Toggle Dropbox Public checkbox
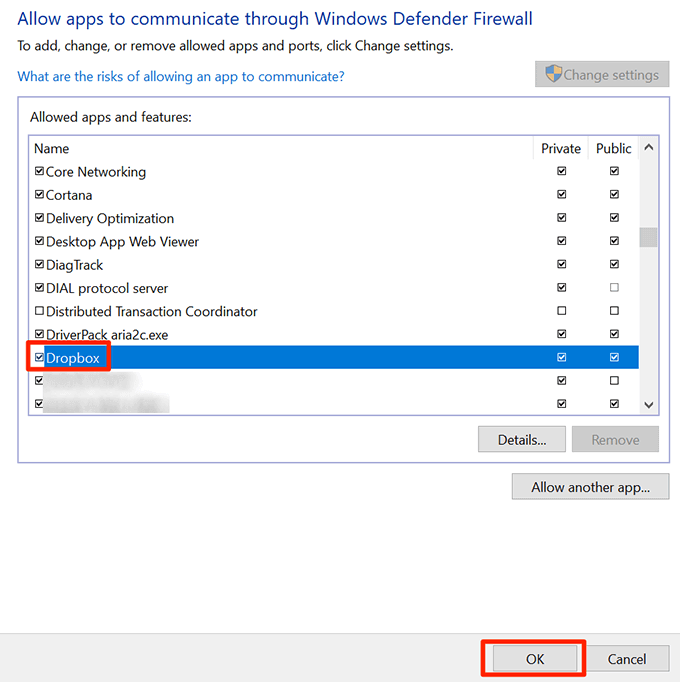Viewport: 680px width, 682px height. (x=614, y=357)
